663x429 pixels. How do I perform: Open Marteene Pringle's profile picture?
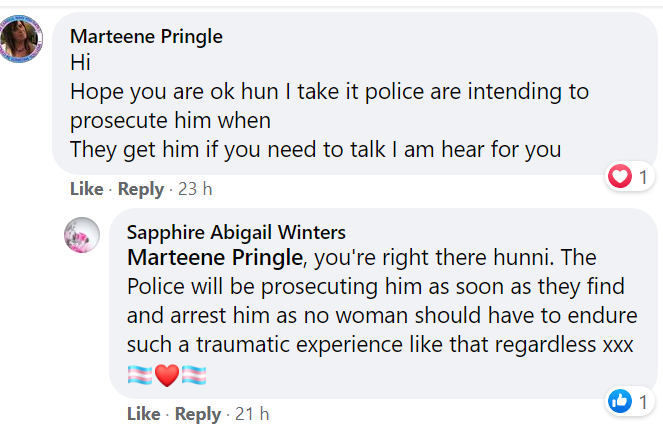(x=20, y=39)
